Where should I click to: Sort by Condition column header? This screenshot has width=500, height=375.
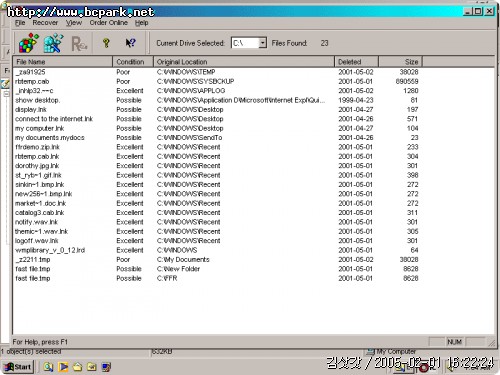(x=133, y=62)
